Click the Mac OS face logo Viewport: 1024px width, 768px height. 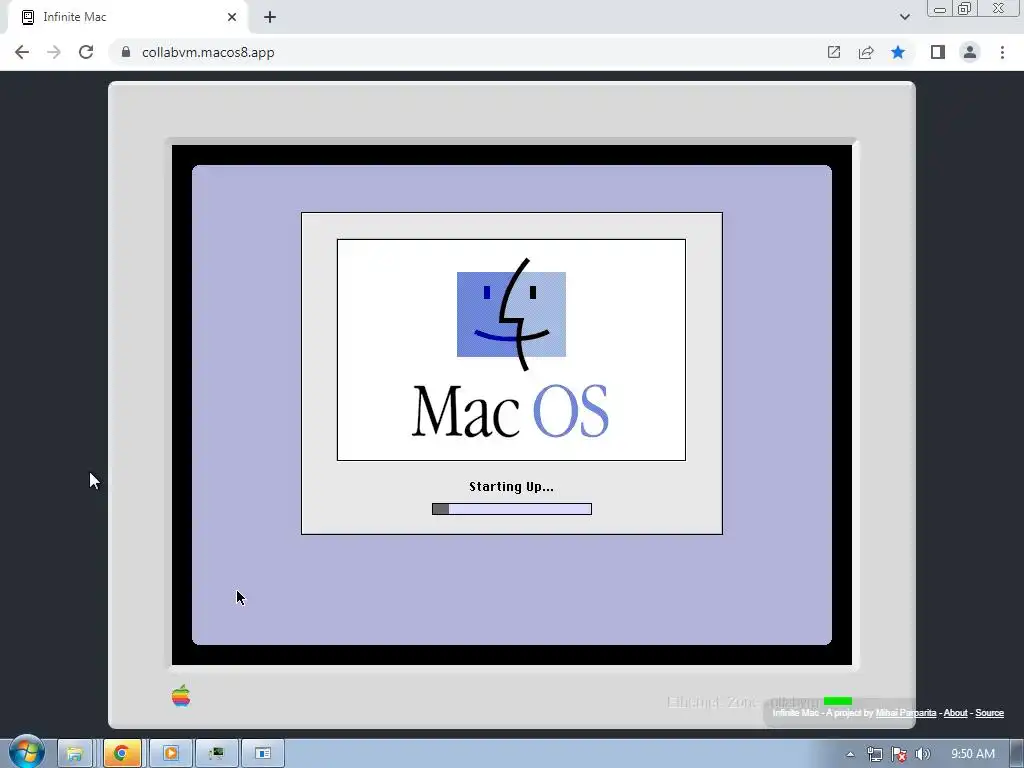point(511,315)
